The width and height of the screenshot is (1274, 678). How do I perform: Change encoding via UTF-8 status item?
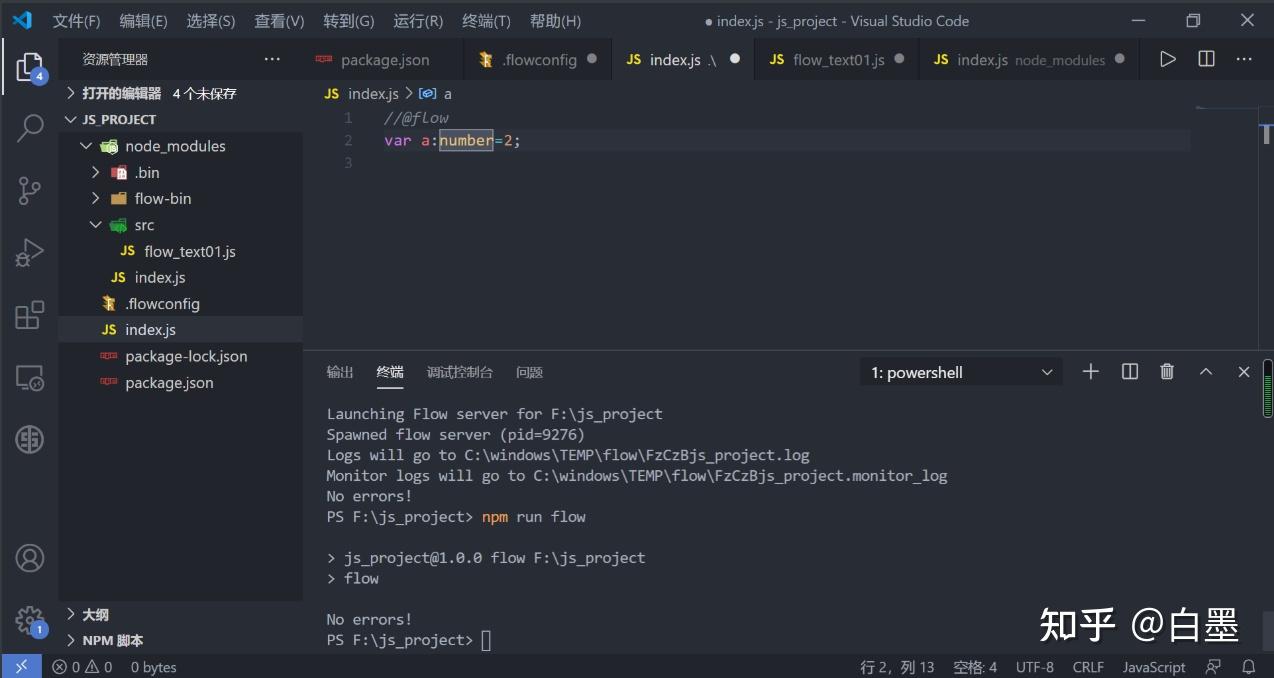tap(1035, 667)
